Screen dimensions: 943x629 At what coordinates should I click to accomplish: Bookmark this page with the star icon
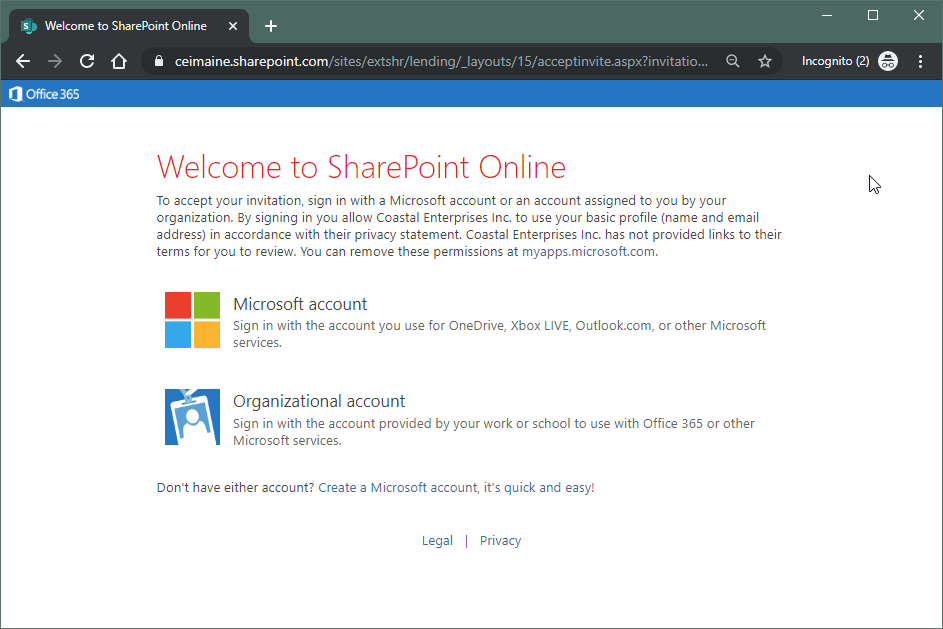764,61
